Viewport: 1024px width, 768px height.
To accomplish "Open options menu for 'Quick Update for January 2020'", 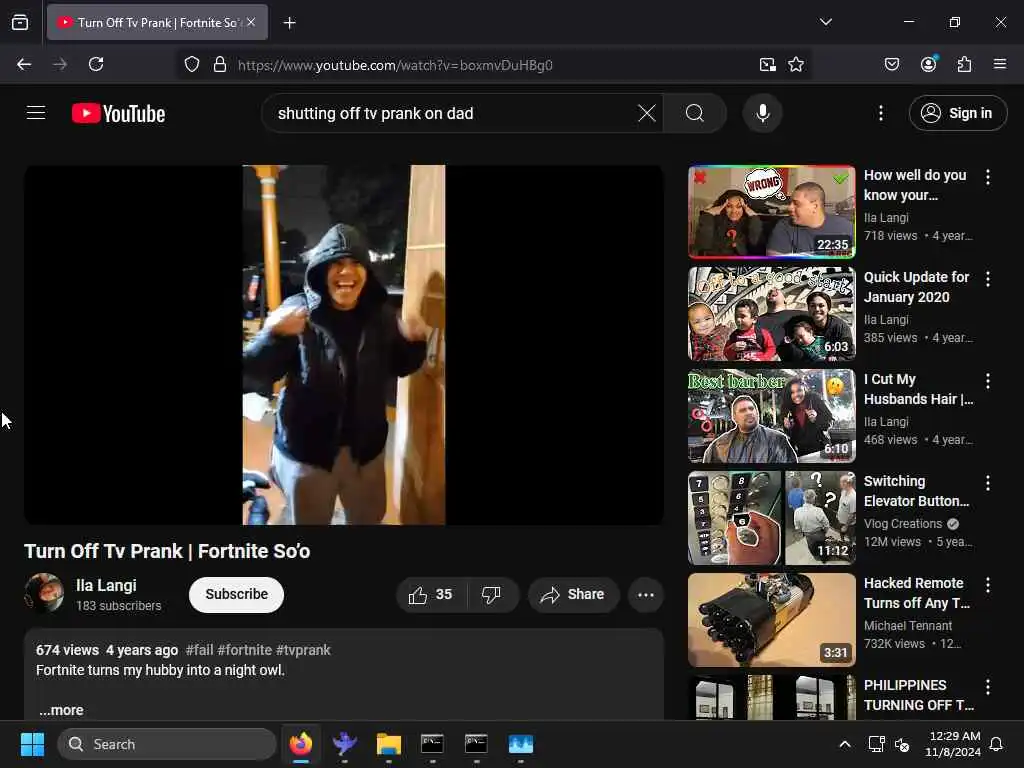I will point(988,279).
